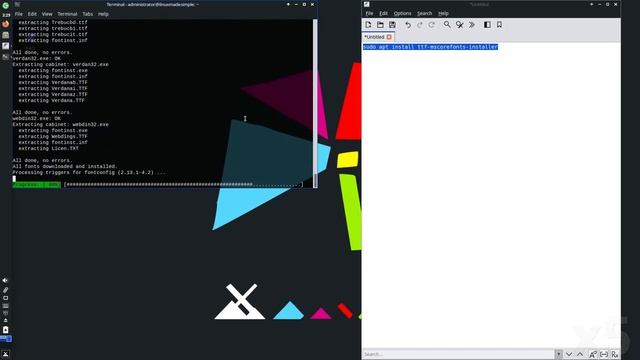Toggle whole word match in the search bar

(x=604, y=354)
